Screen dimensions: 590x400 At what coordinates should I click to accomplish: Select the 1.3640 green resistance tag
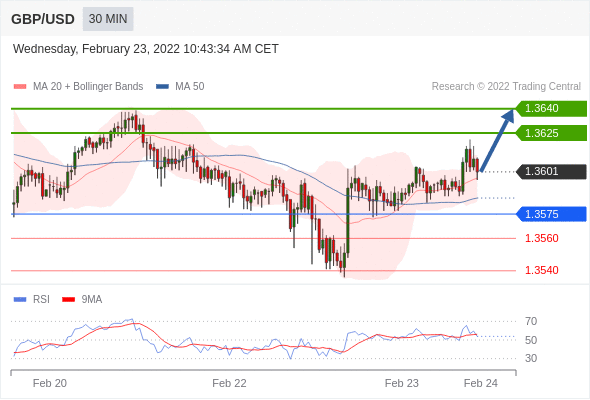[x=551, y=108]
